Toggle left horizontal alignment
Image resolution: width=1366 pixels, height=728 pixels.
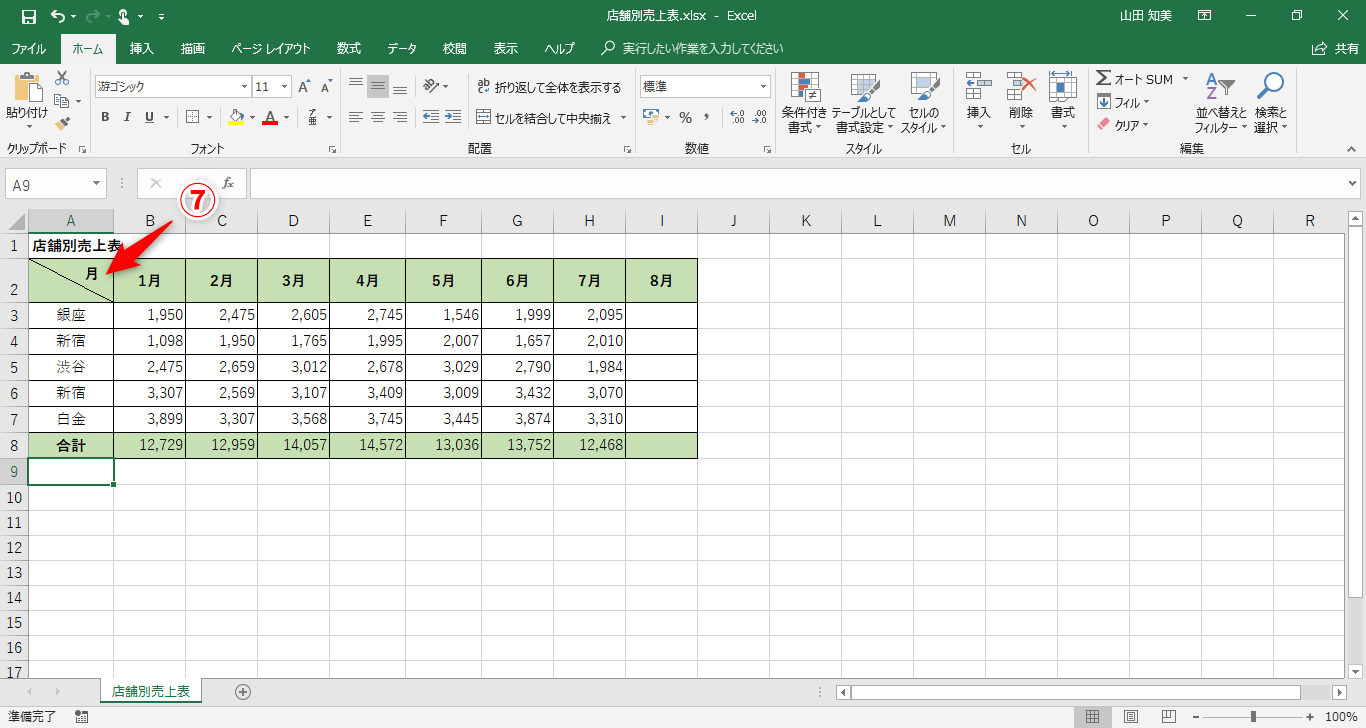coord(356,117)
